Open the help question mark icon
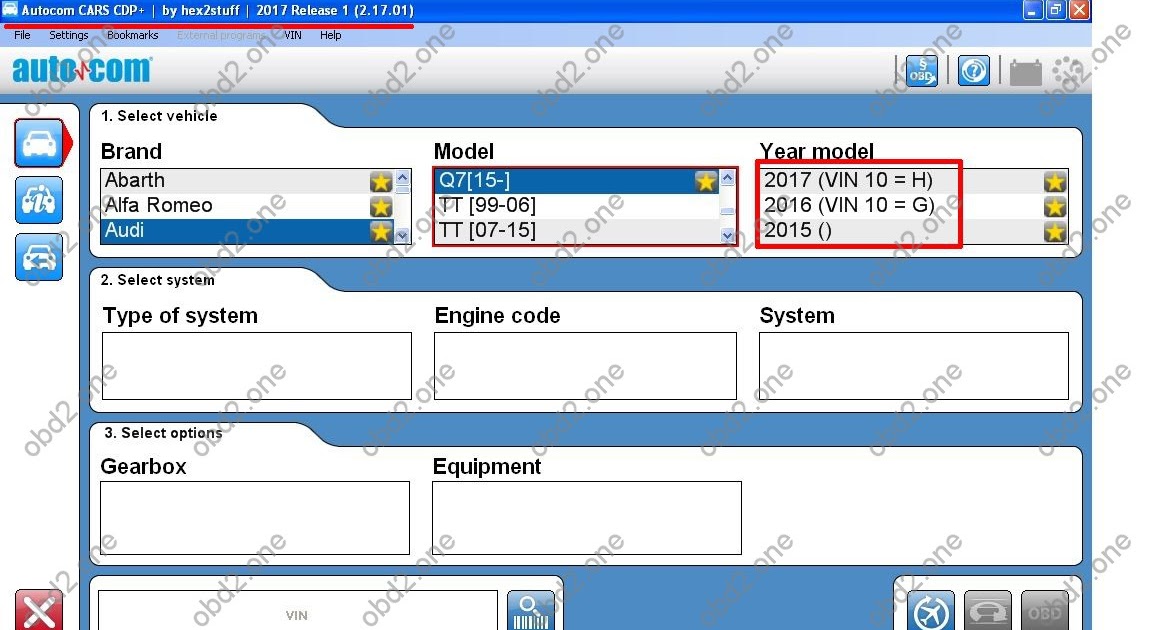 click(x=973, y=71)
